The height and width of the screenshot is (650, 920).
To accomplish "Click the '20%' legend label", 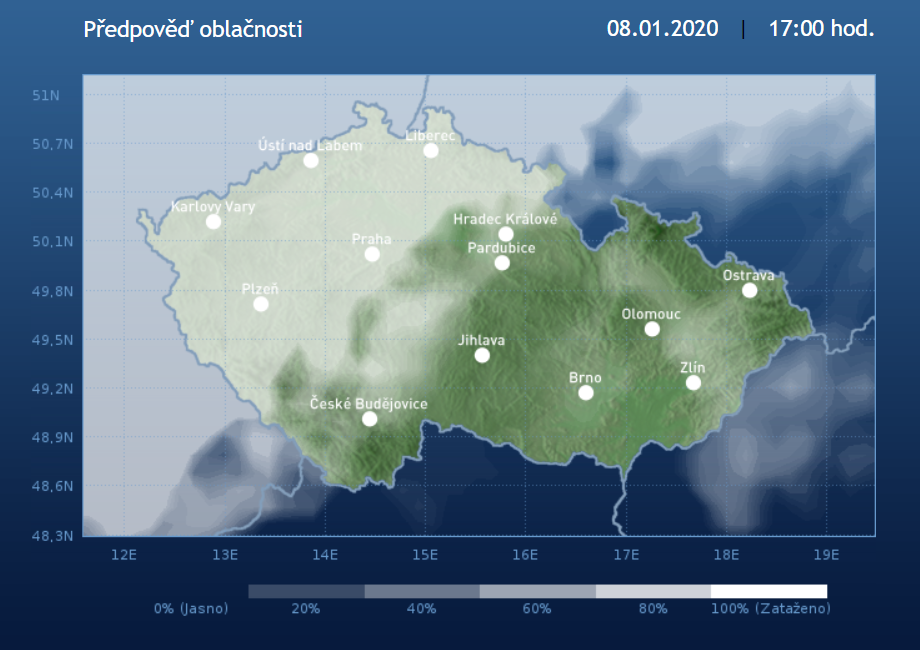I will tap(306, 608).
